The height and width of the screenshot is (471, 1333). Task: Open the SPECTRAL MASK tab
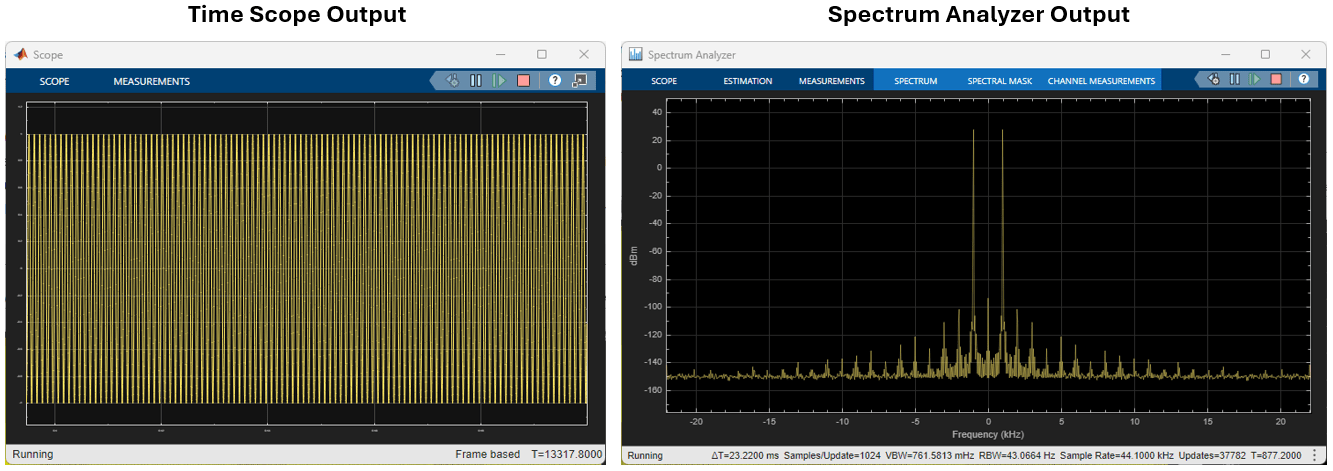click(x=1000, y=81)
